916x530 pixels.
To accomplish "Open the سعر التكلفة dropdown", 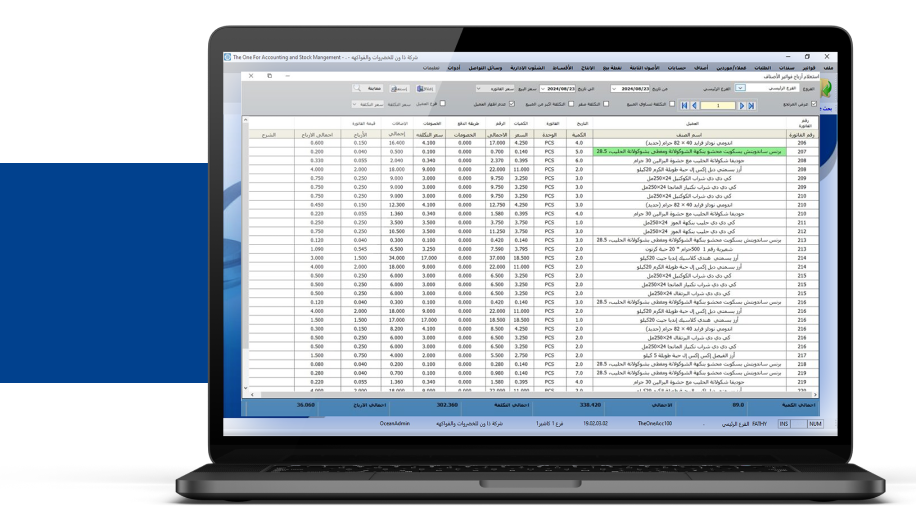I will click(x=355, y=105).
